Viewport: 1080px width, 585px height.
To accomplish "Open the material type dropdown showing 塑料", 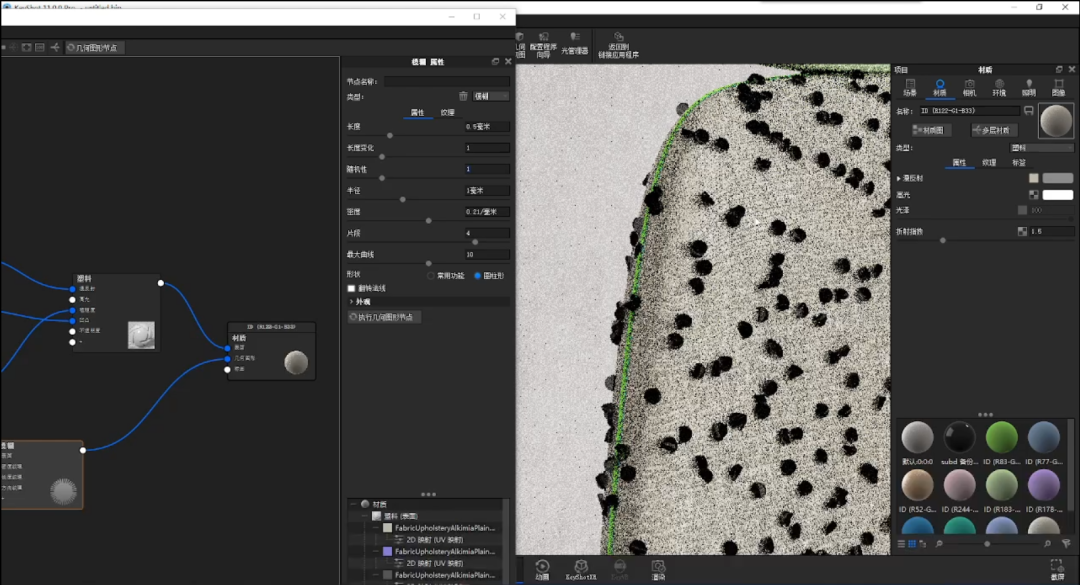I will click(x=1041, y=147).
